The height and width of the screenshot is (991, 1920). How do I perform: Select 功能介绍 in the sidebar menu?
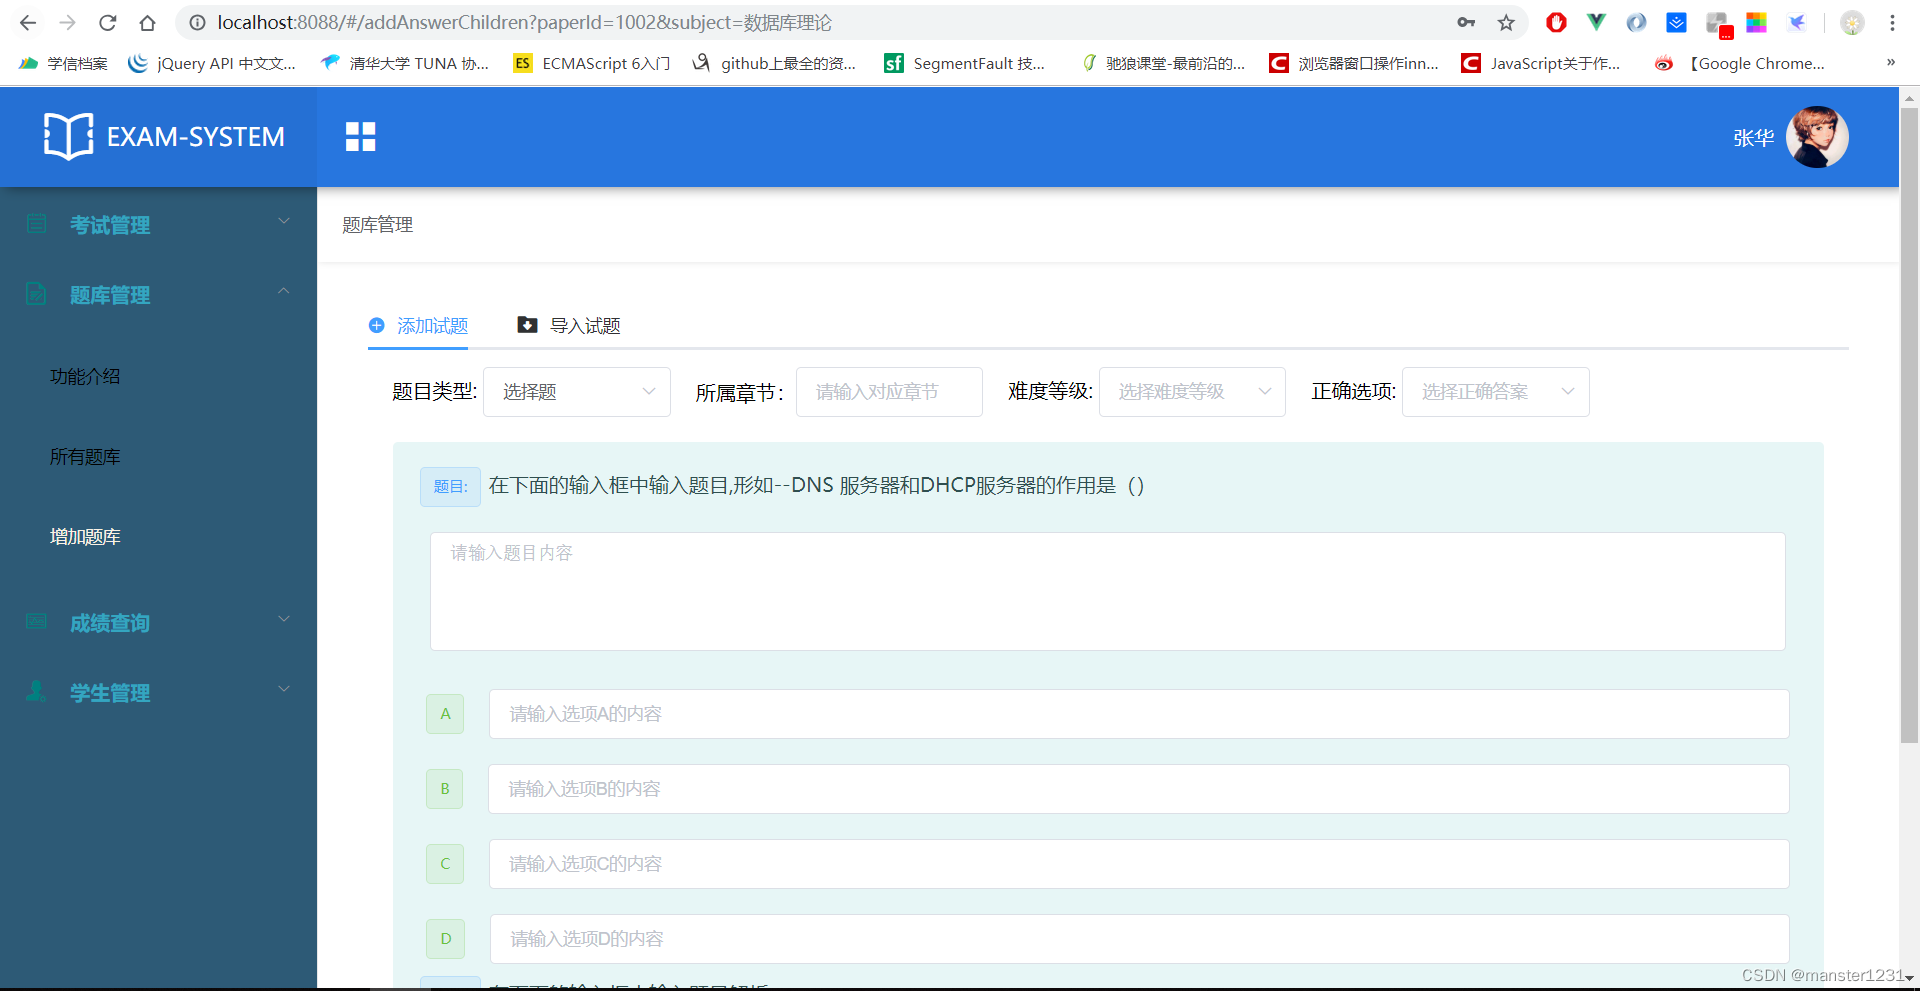[x=85, y=376]
